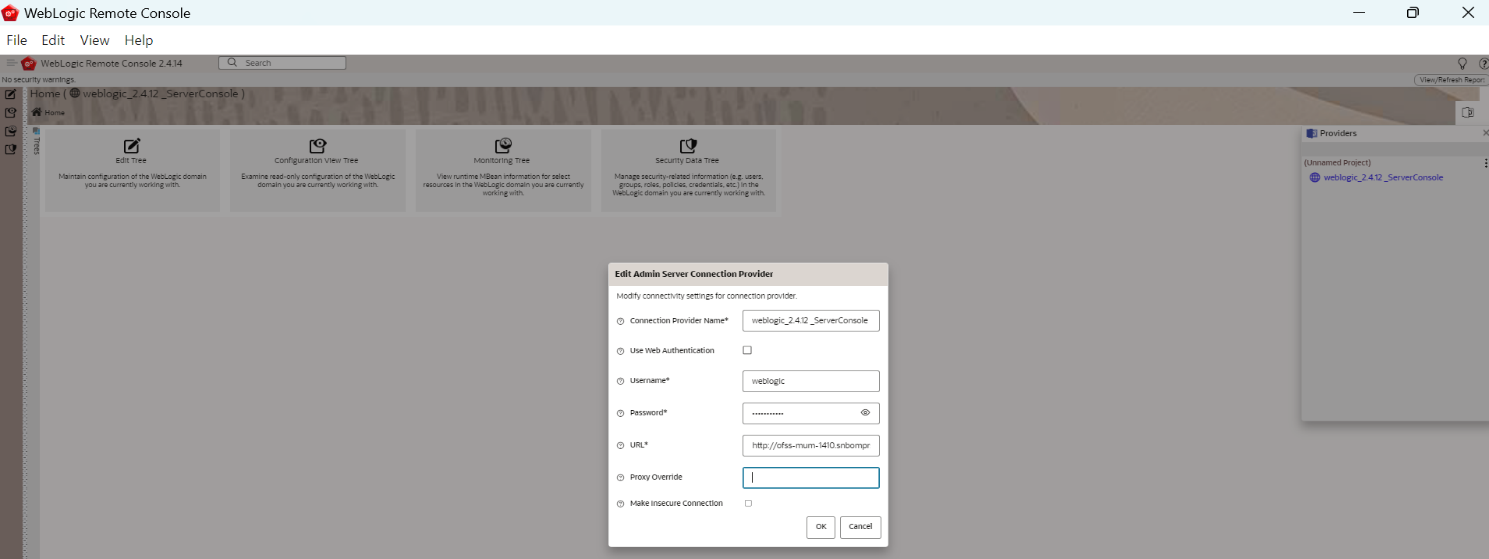Click the Cancel button in the dialog
Image resolution: width=1489 pixels, height=559 pixels.
coord(860,527)
